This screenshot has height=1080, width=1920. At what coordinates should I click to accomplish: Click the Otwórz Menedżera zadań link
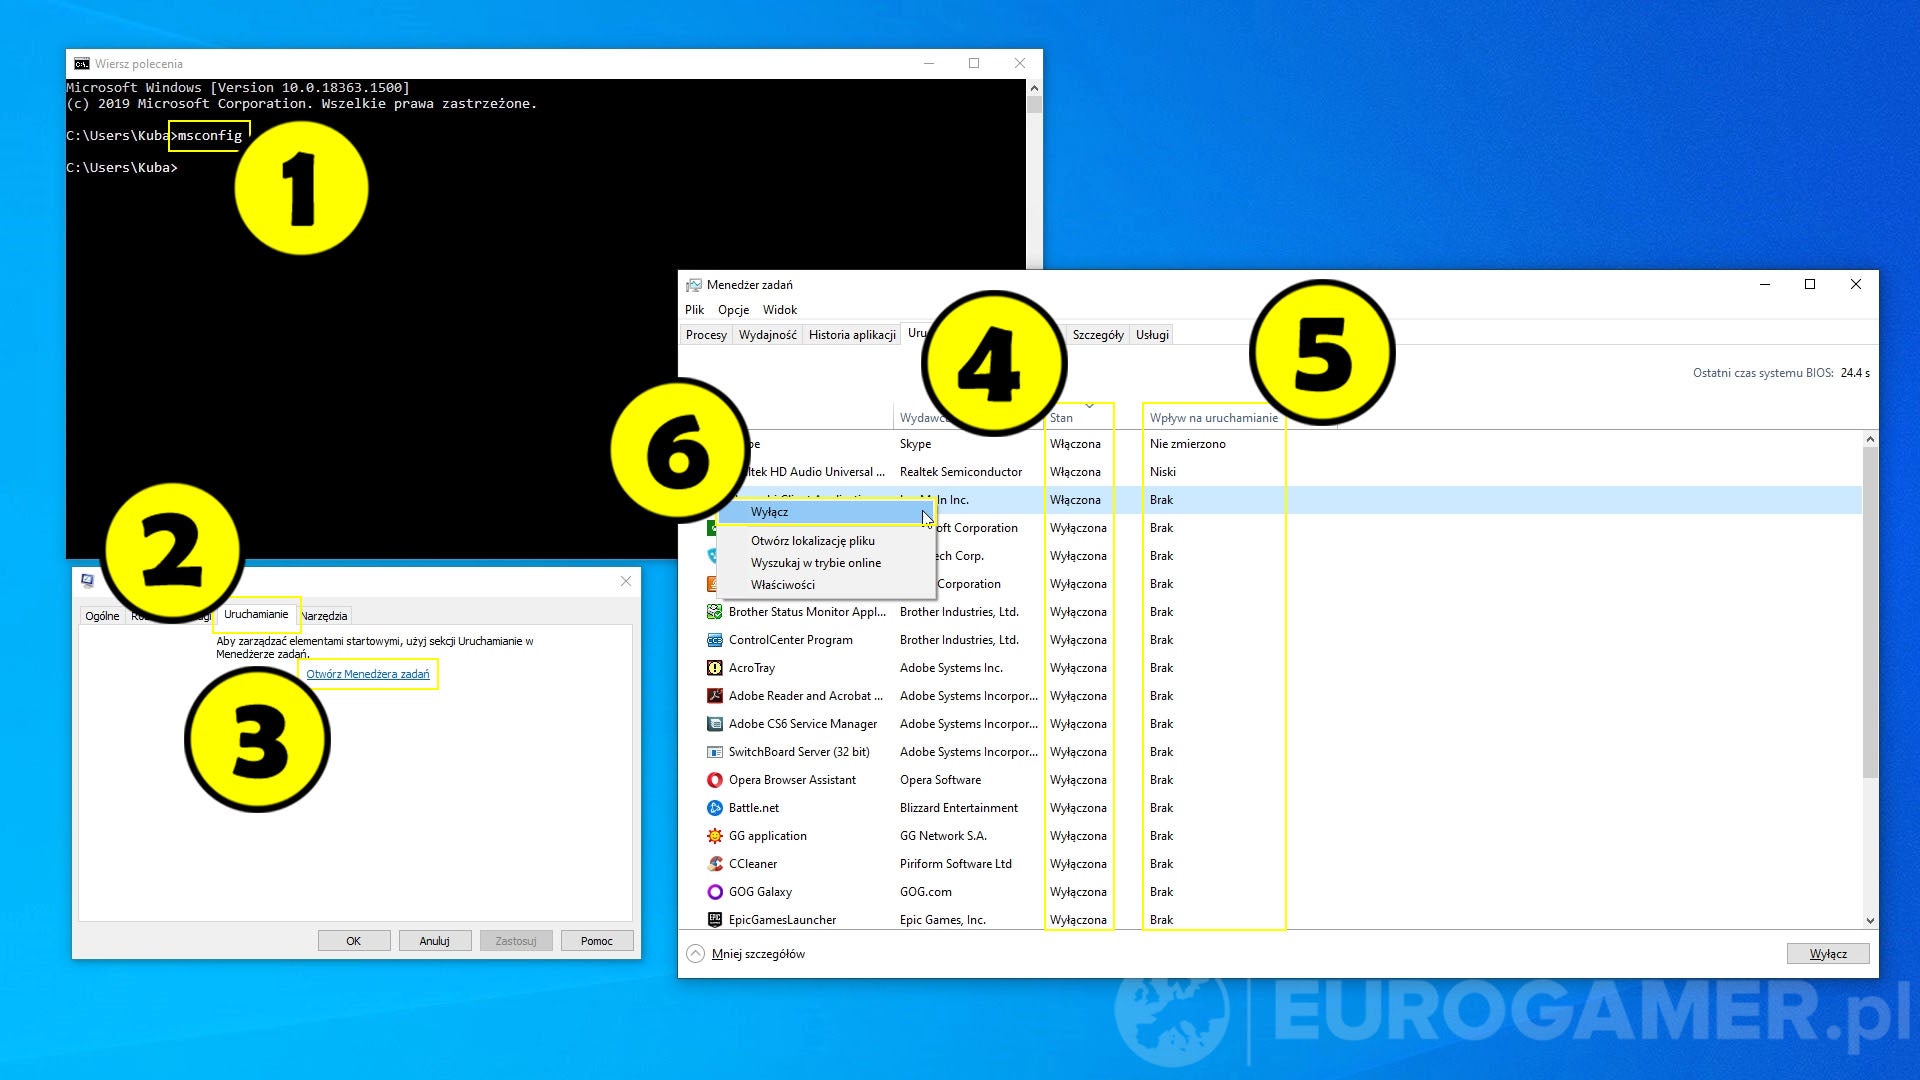tap(368, 674)
